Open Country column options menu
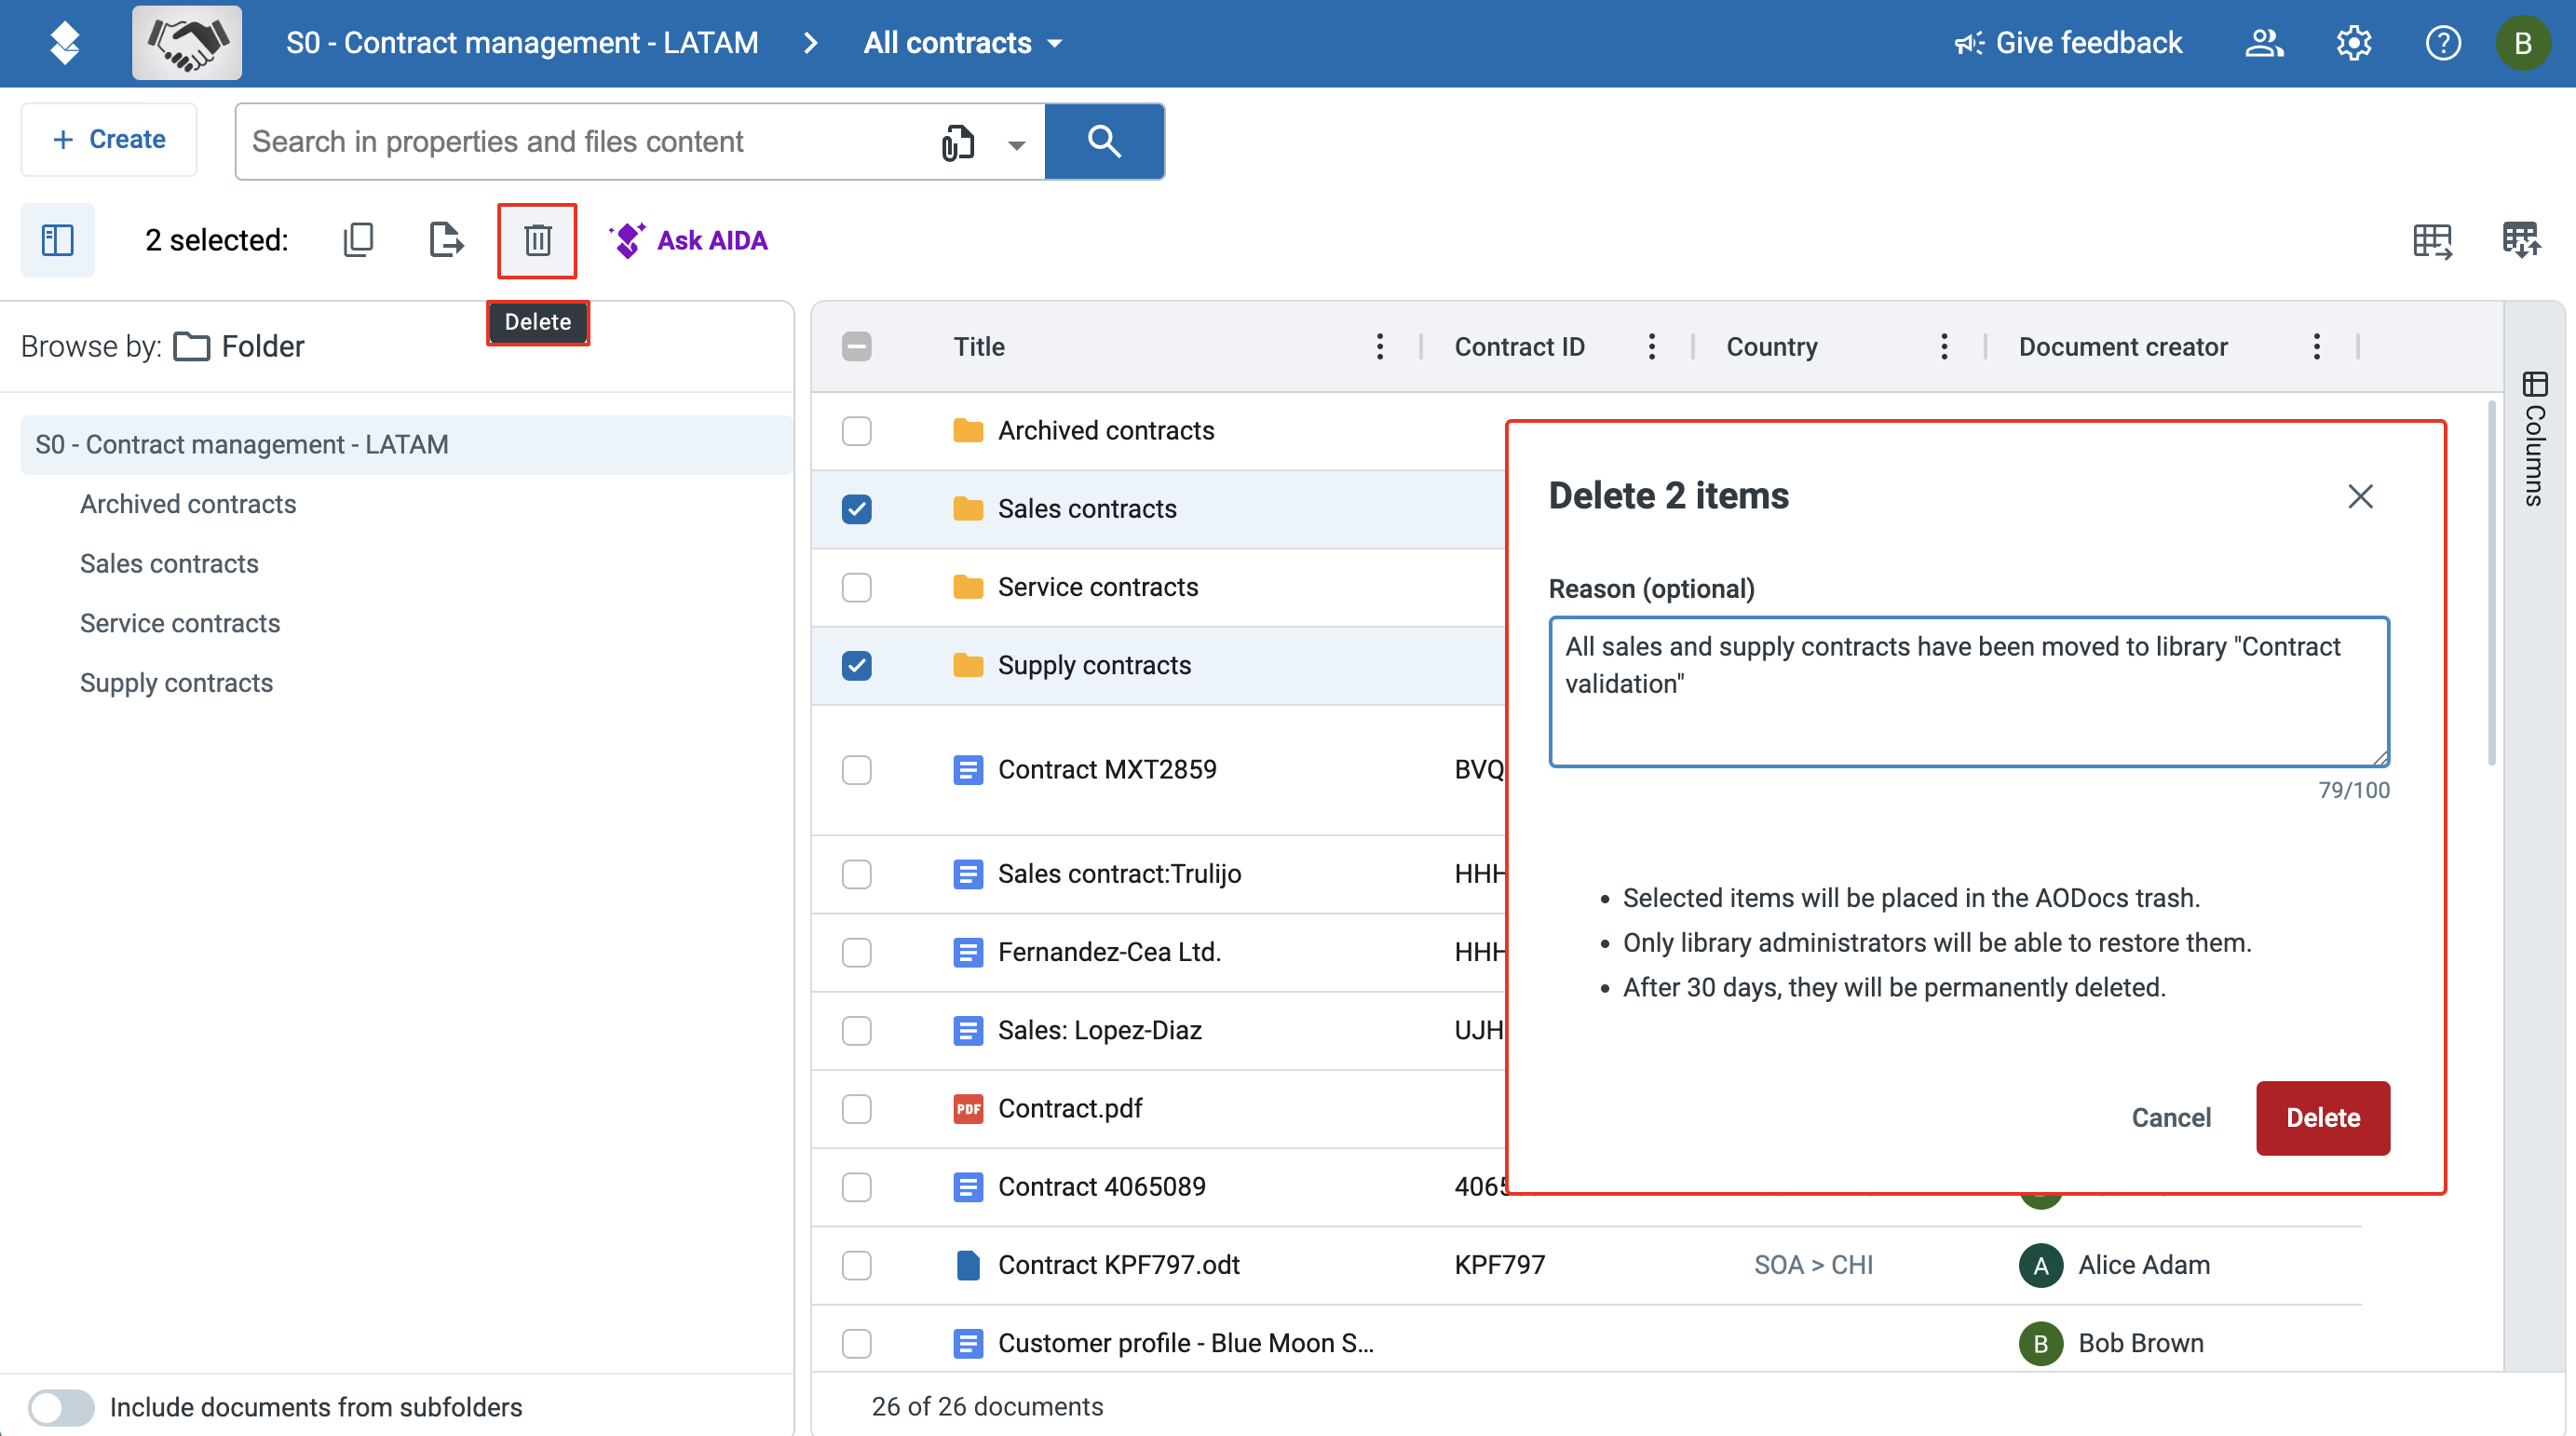The height and width of the screenshot is (1436, 2576). coord(1944,347)
